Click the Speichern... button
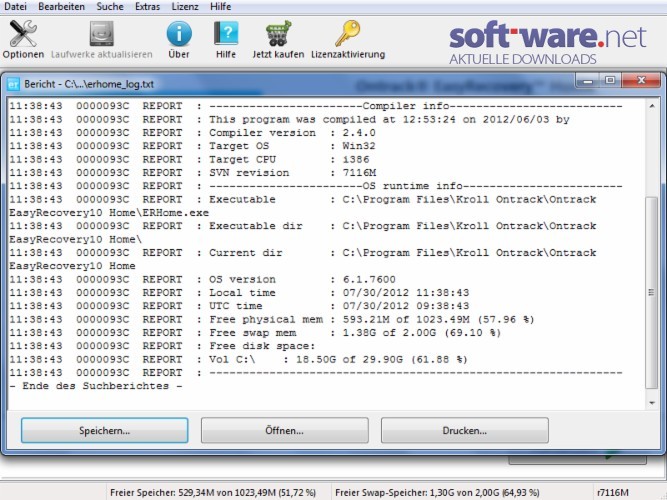The width and height of the screenshot is (667, 500). tap(105, 430)
